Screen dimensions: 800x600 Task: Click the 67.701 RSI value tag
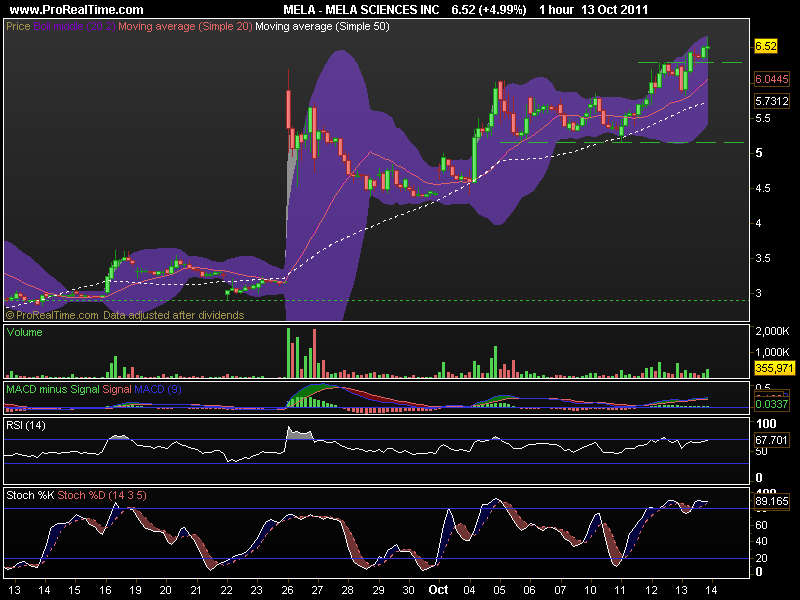pos(771,440)
